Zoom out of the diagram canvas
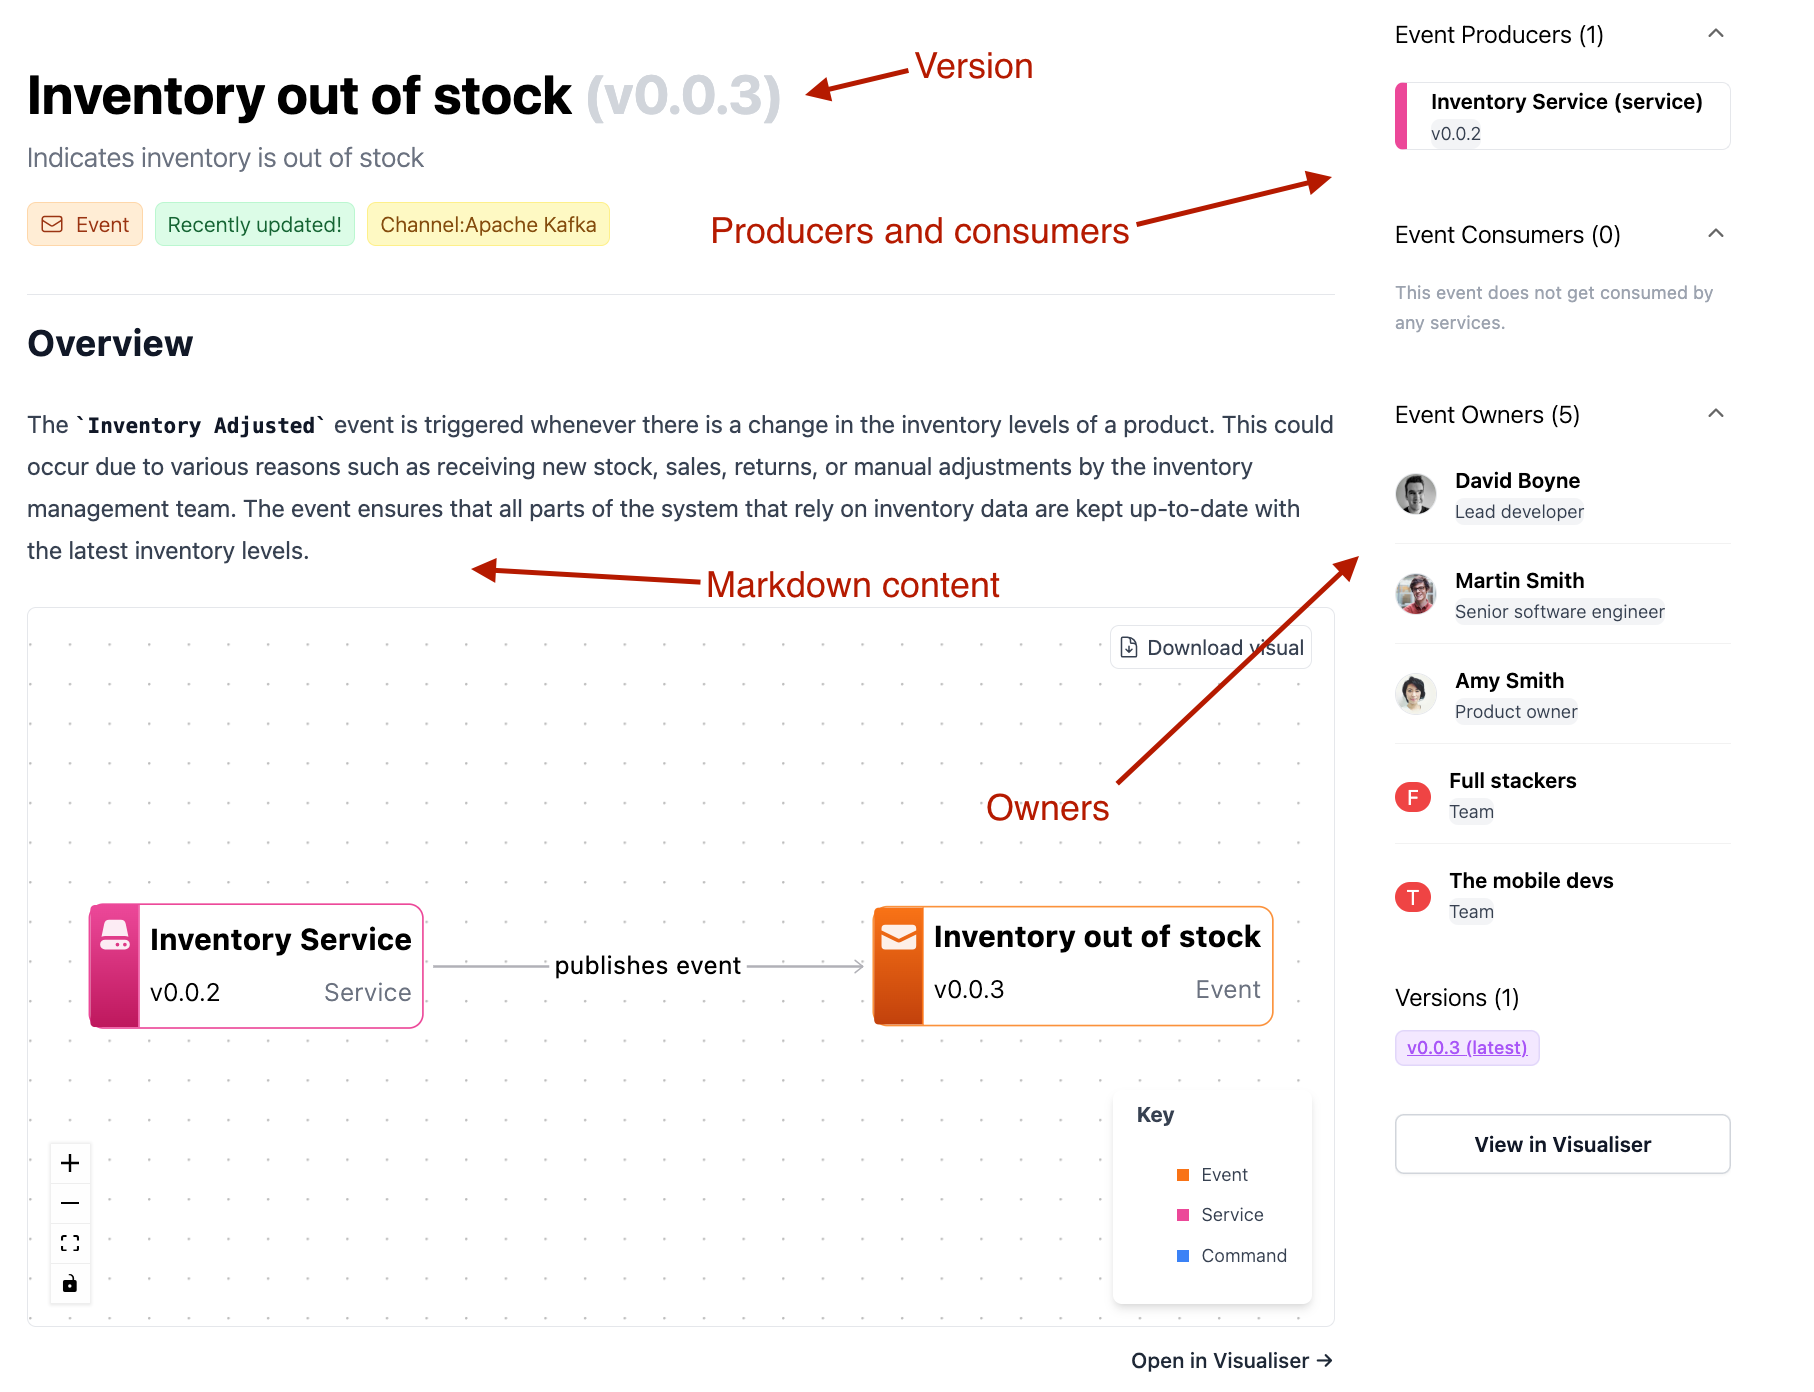 [x=70, y=1203]
